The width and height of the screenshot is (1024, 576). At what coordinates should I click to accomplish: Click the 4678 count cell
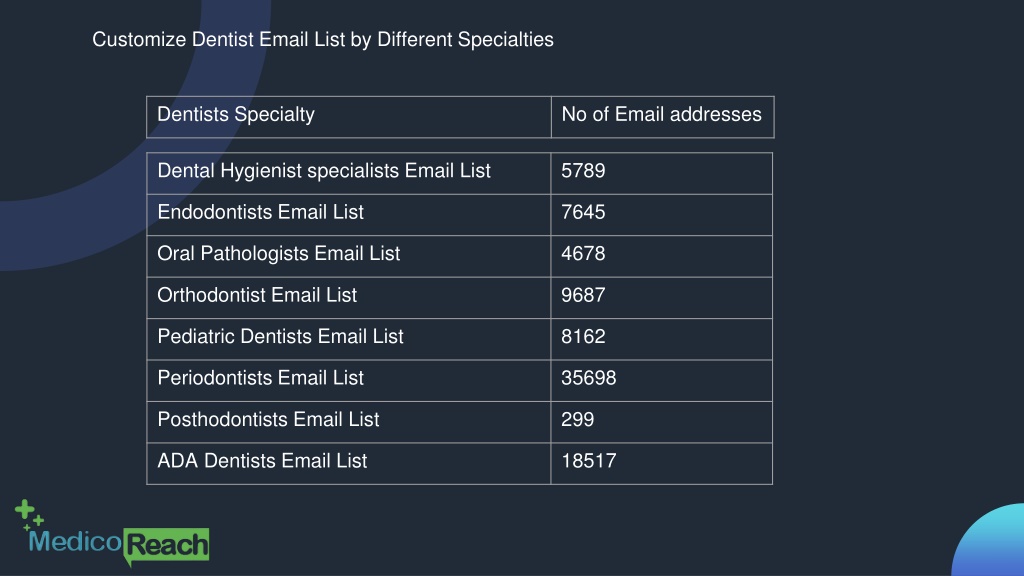click(x=662, y=256)
